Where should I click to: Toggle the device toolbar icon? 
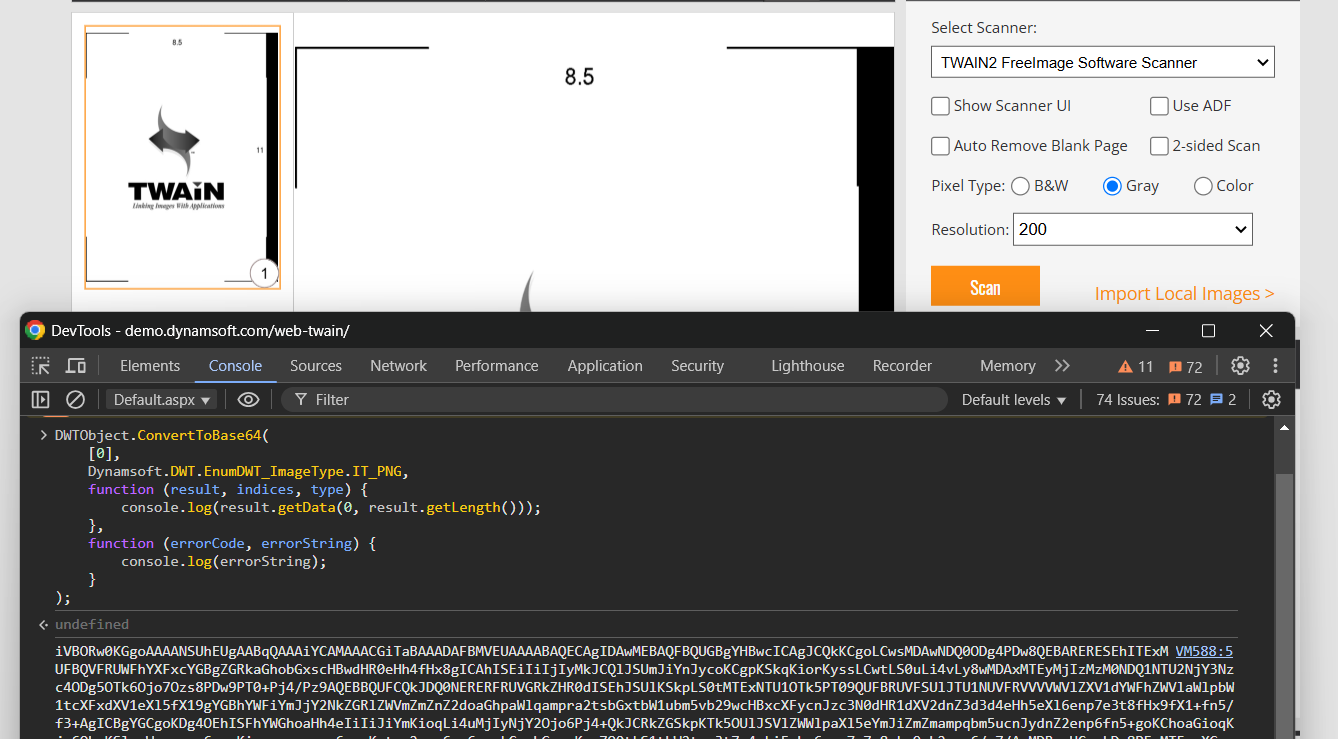coord(76,366)
